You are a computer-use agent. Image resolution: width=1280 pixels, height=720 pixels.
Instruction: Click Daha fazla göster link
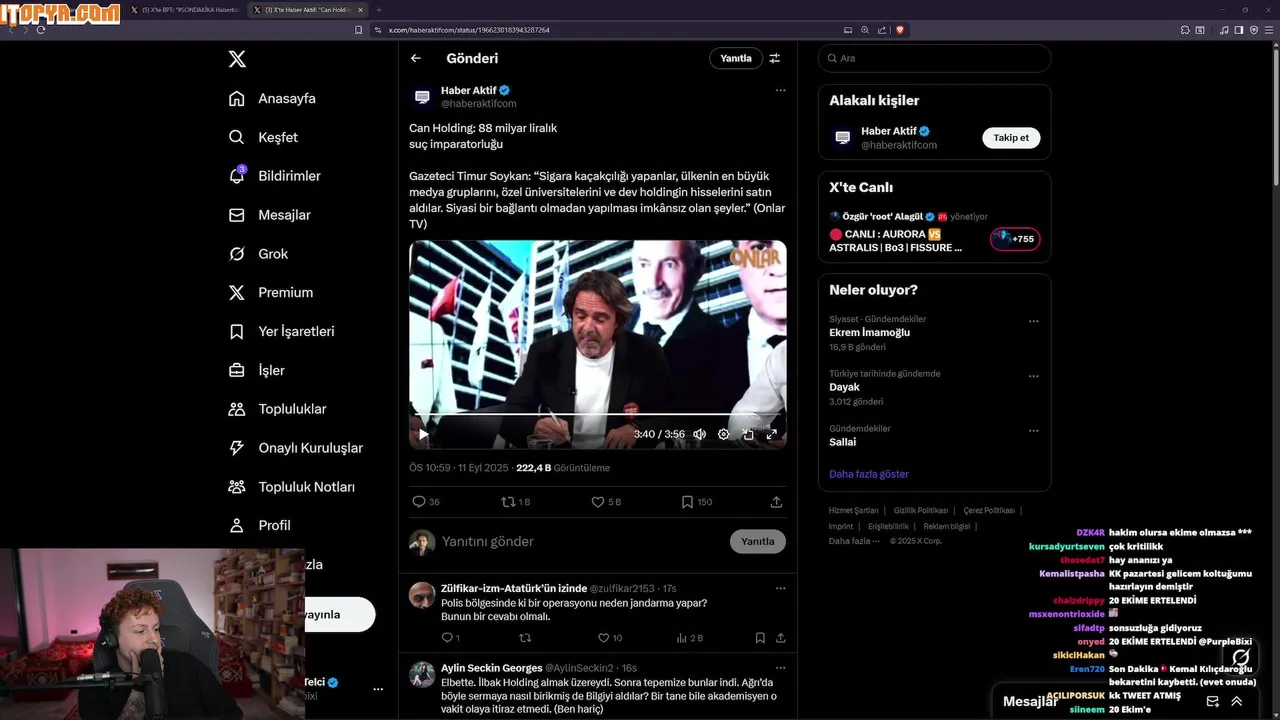click(x=869, y=474)
